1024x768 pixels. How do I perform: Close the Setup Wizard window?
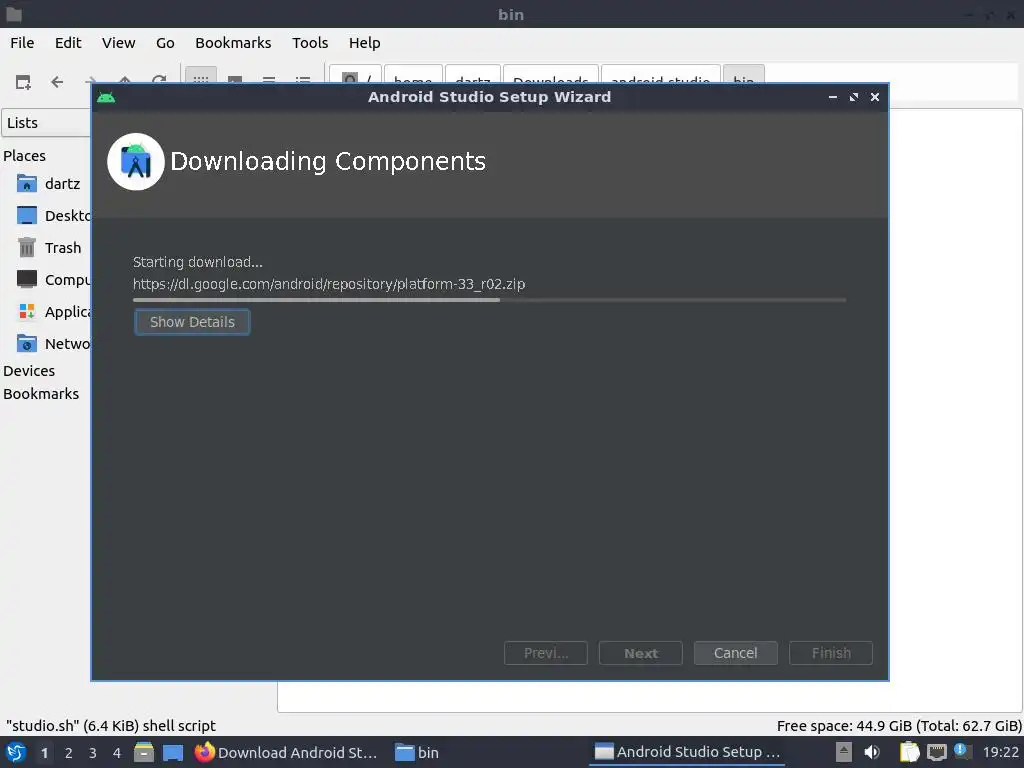[874, 97]
